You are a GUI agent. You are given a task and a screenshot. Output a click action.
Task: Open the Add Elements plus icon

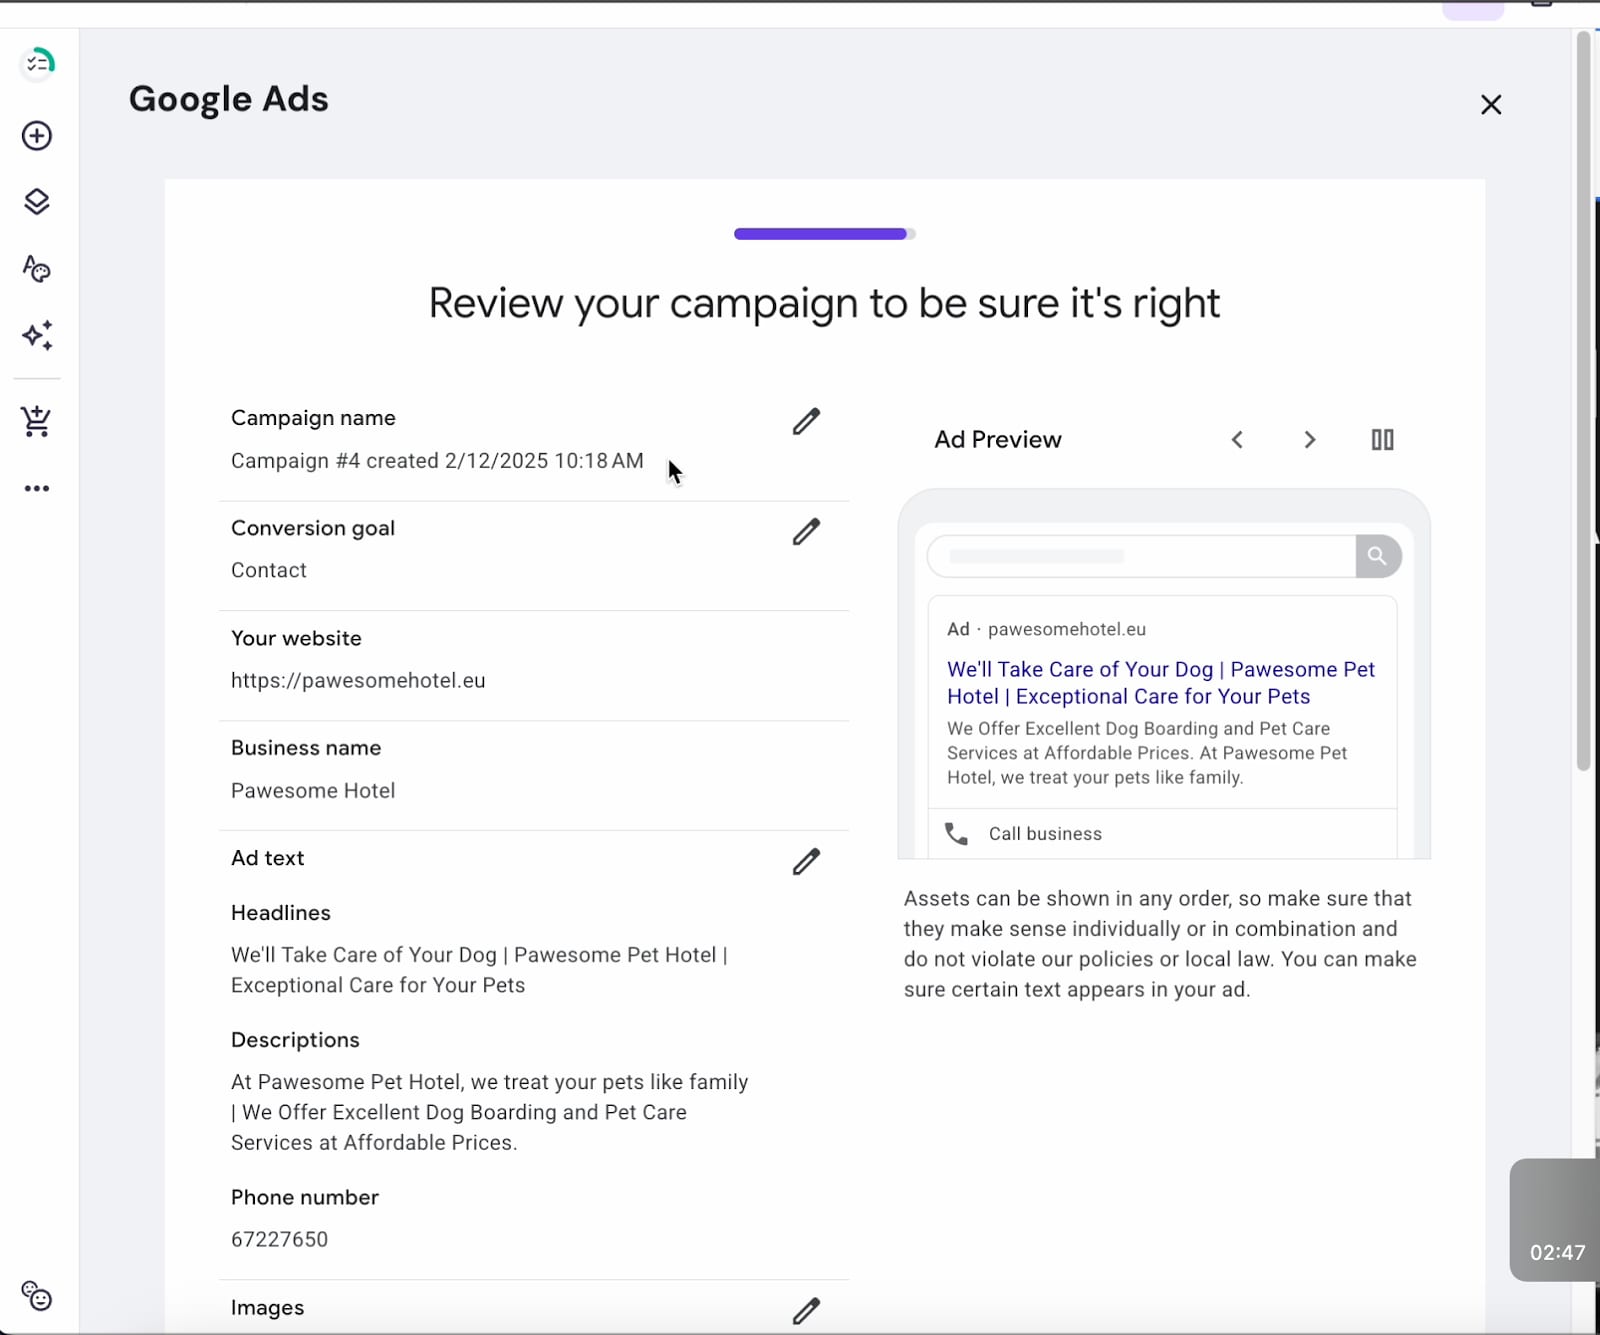click(x=37, y=136)
